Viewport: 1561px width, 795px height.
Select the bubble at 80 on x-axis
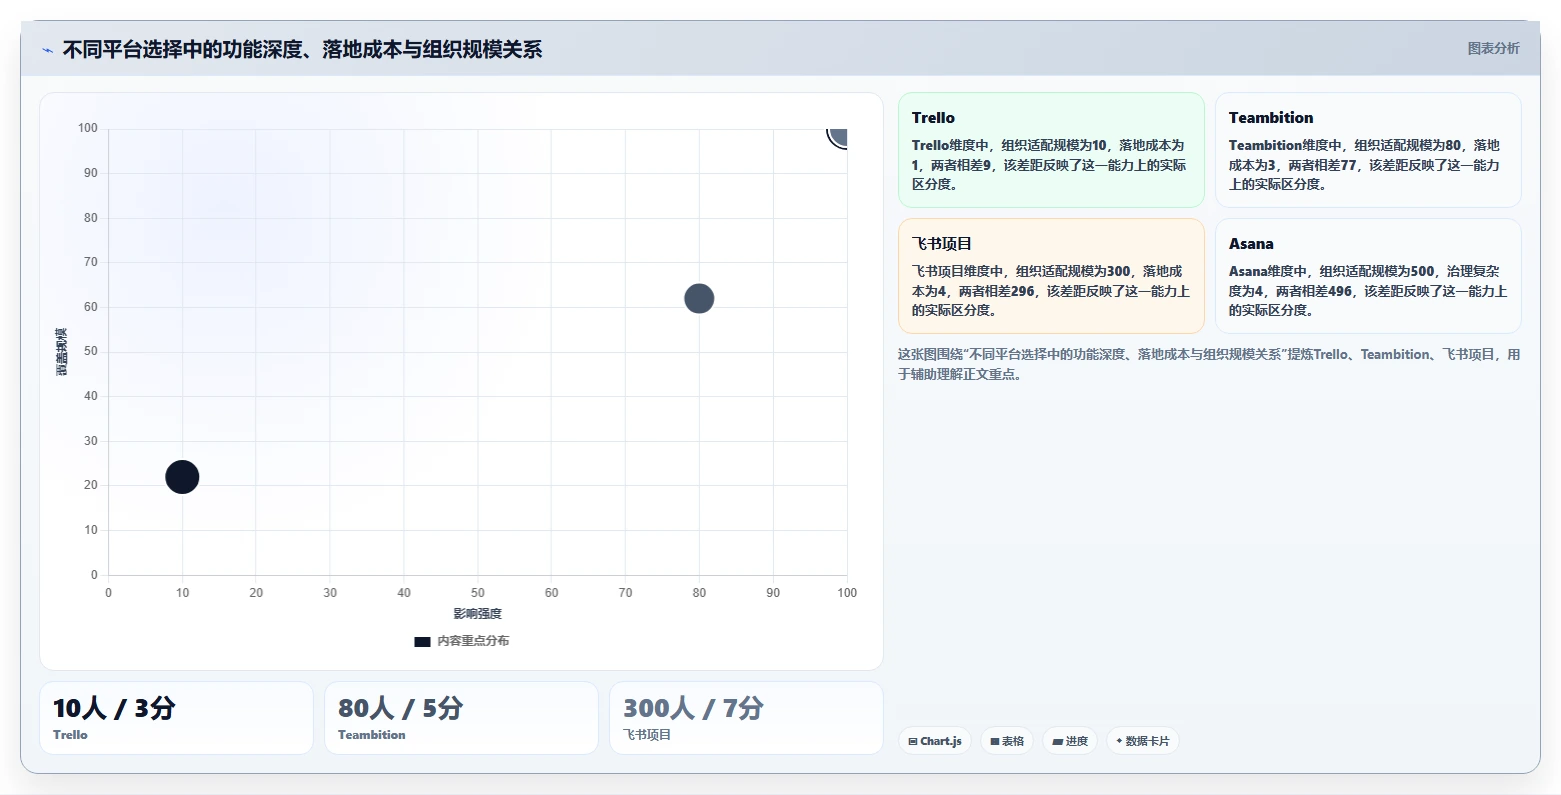[699, 298]
